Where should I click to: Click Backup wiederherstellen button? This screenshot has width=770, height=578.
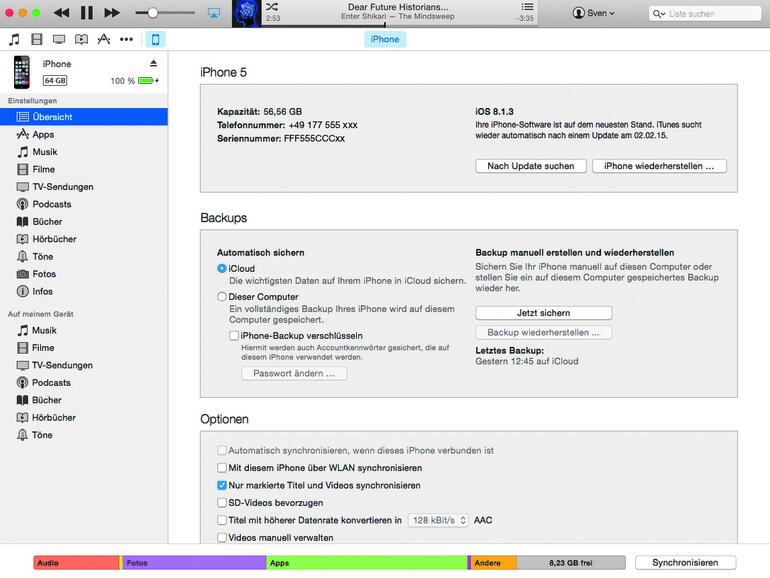coord(544,332)
